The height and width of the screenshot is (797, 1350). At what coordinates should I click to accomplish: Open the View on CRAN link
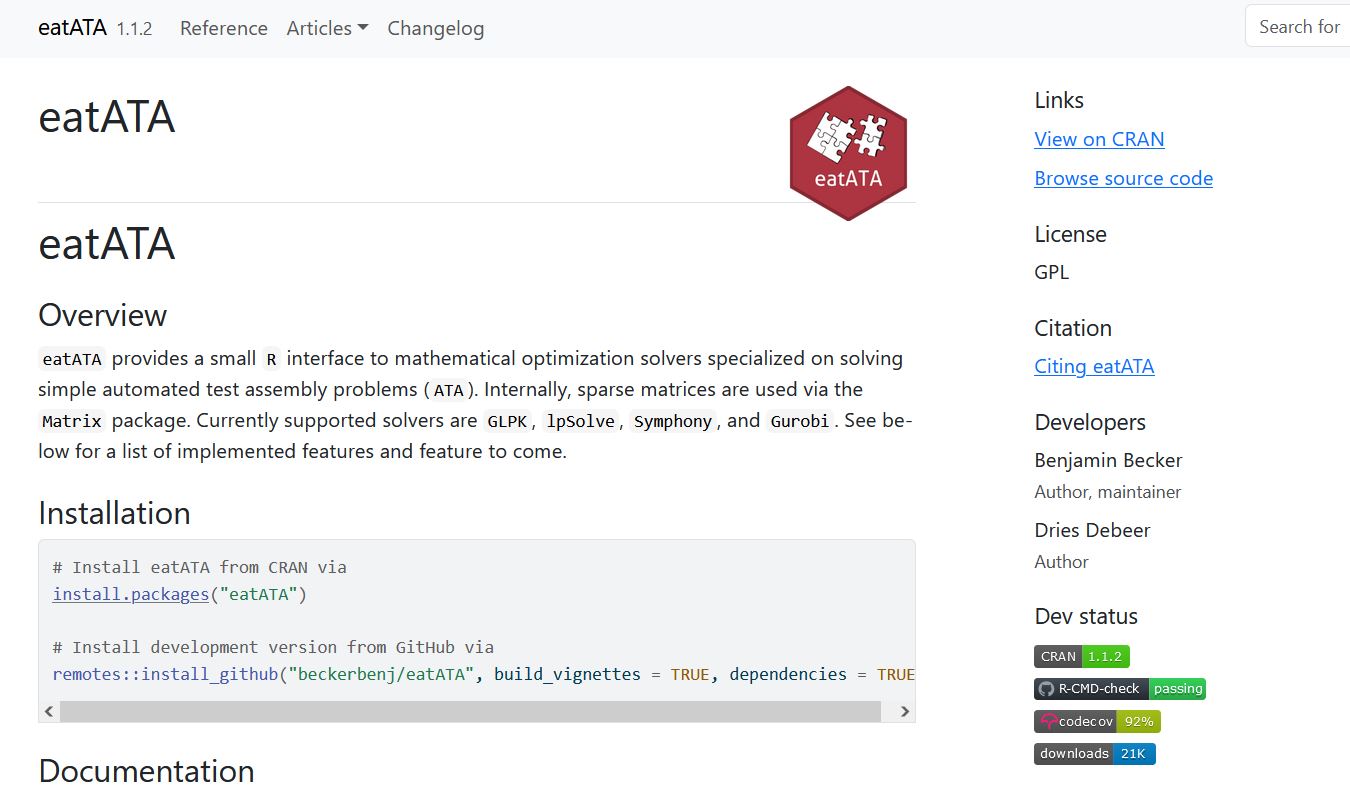(1099, 139)
